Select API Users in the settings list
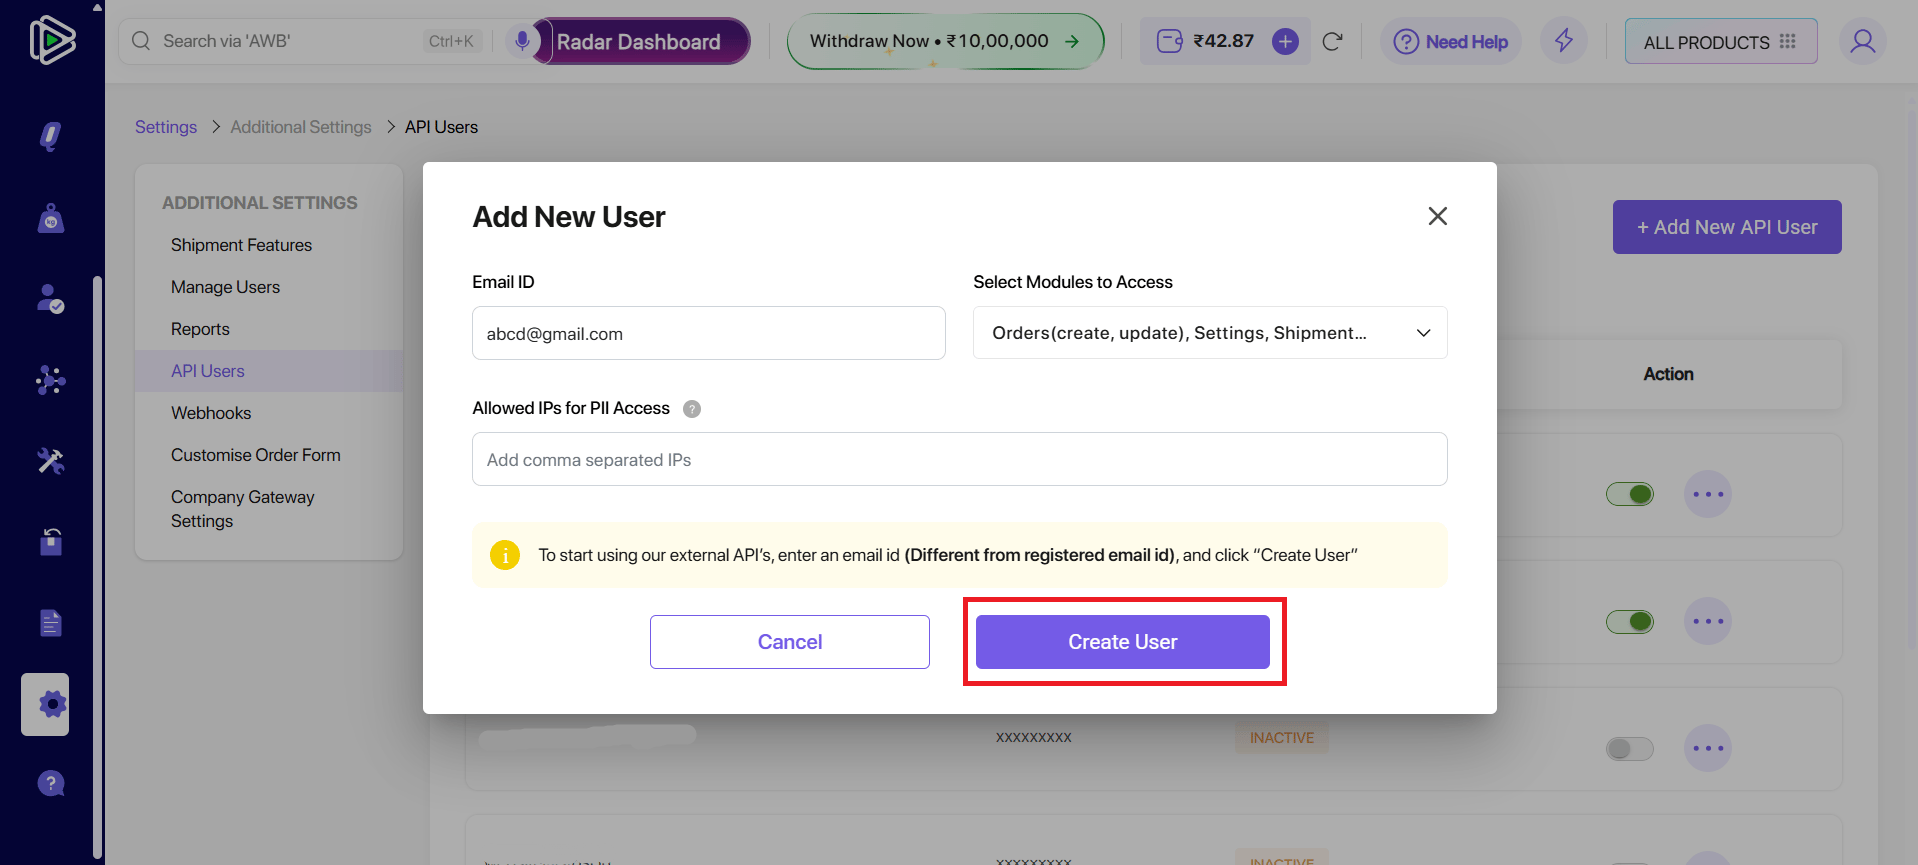This screenshot has height=865, width=1918. (208, 371)
